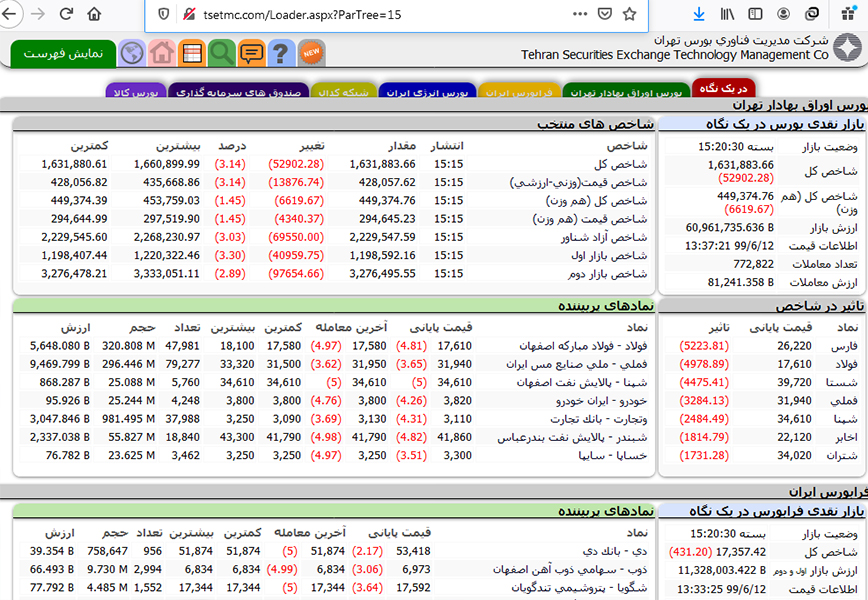Screen dimensions: 868x600
Task: Click the pink home icon
Action: click(x=162, y=53)
